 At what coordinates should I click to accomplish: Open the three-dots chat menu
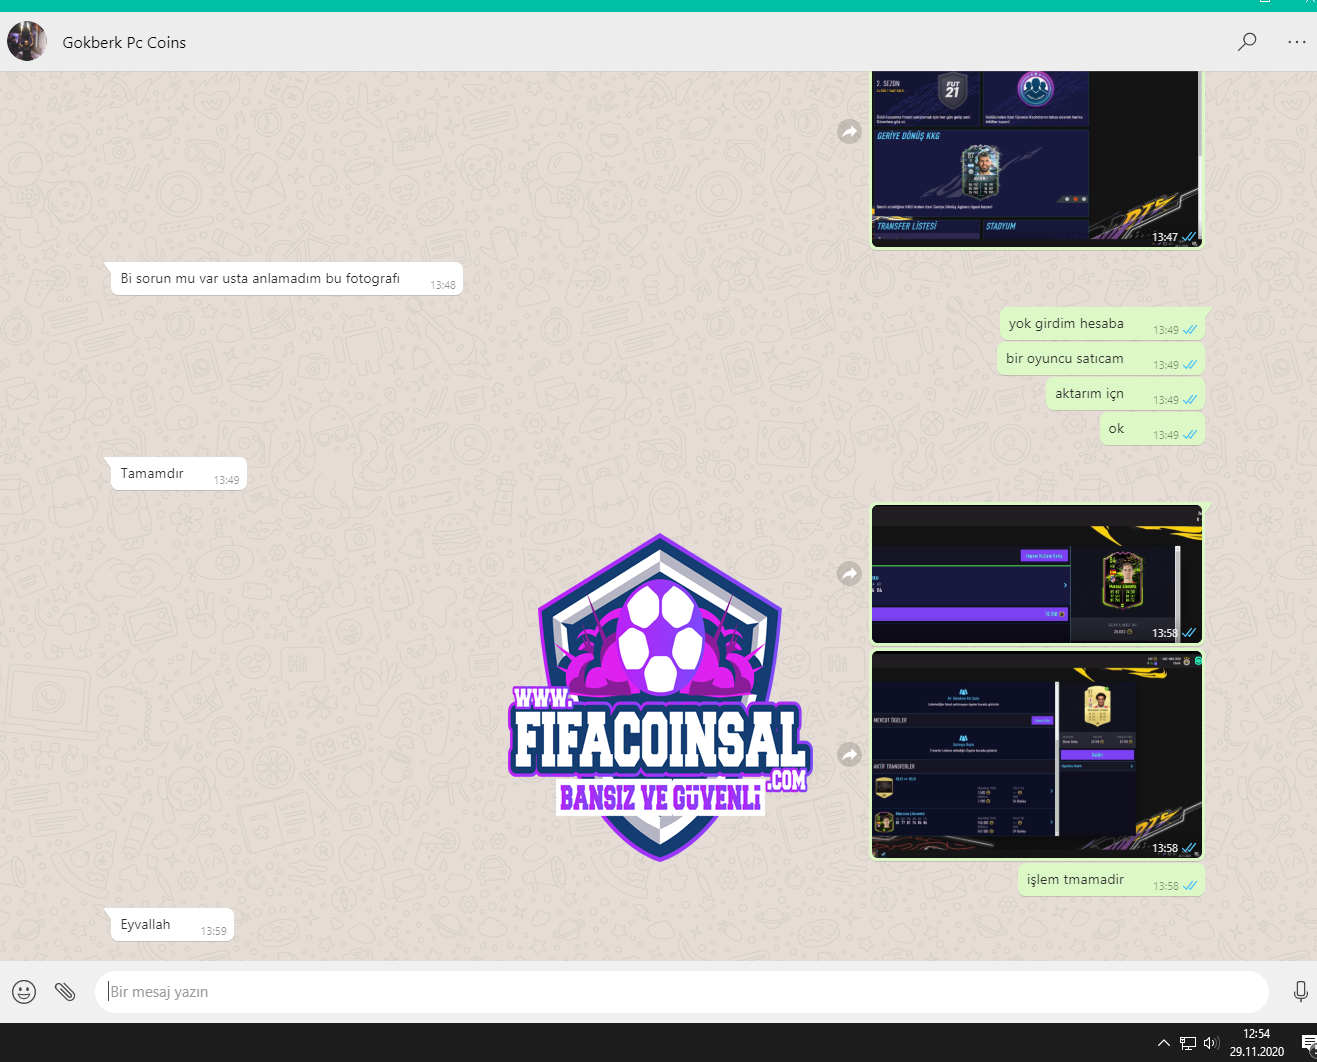click(1297, 42)
